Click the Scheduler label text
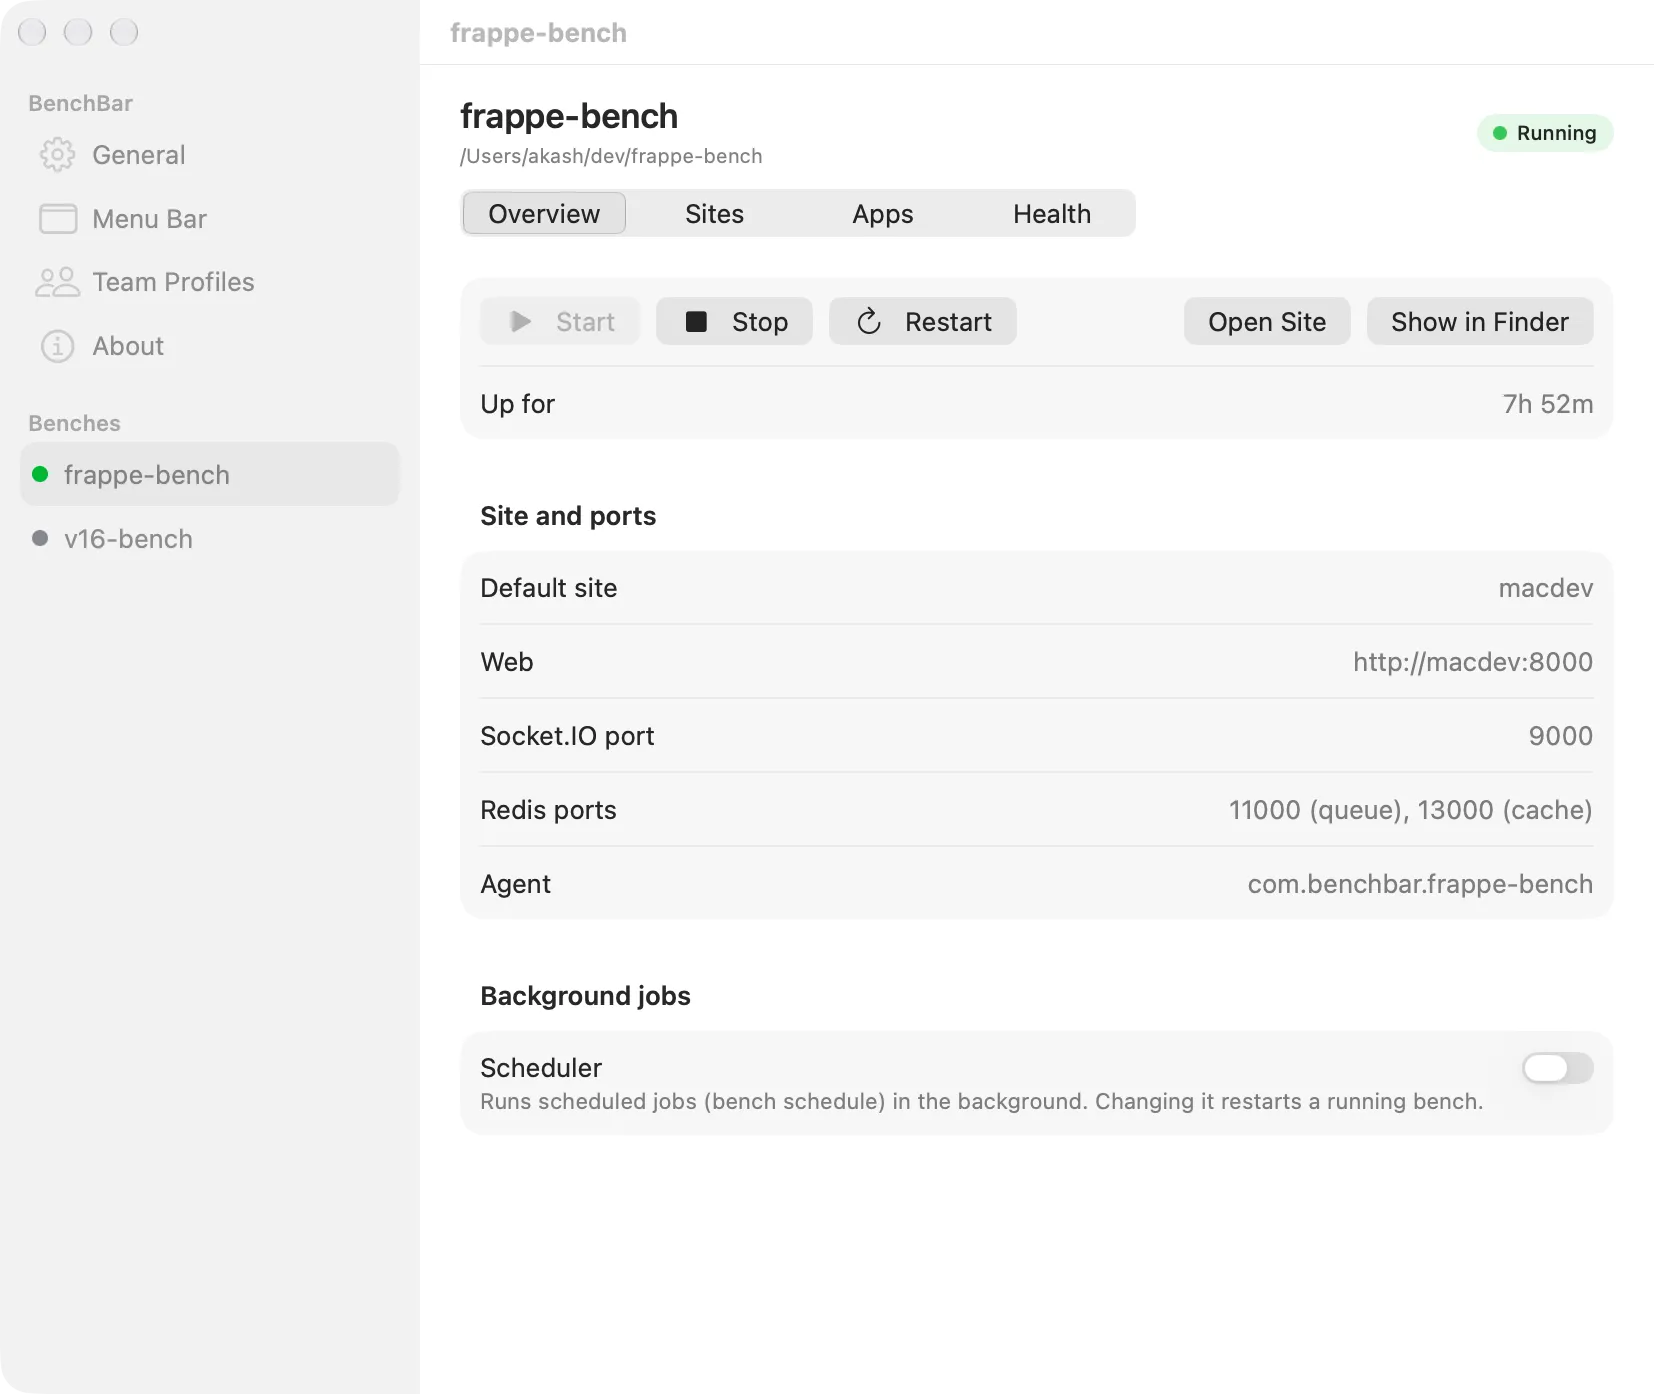The width and height of the screenshot is (1654, 1394). click(x=541, y=1067)
